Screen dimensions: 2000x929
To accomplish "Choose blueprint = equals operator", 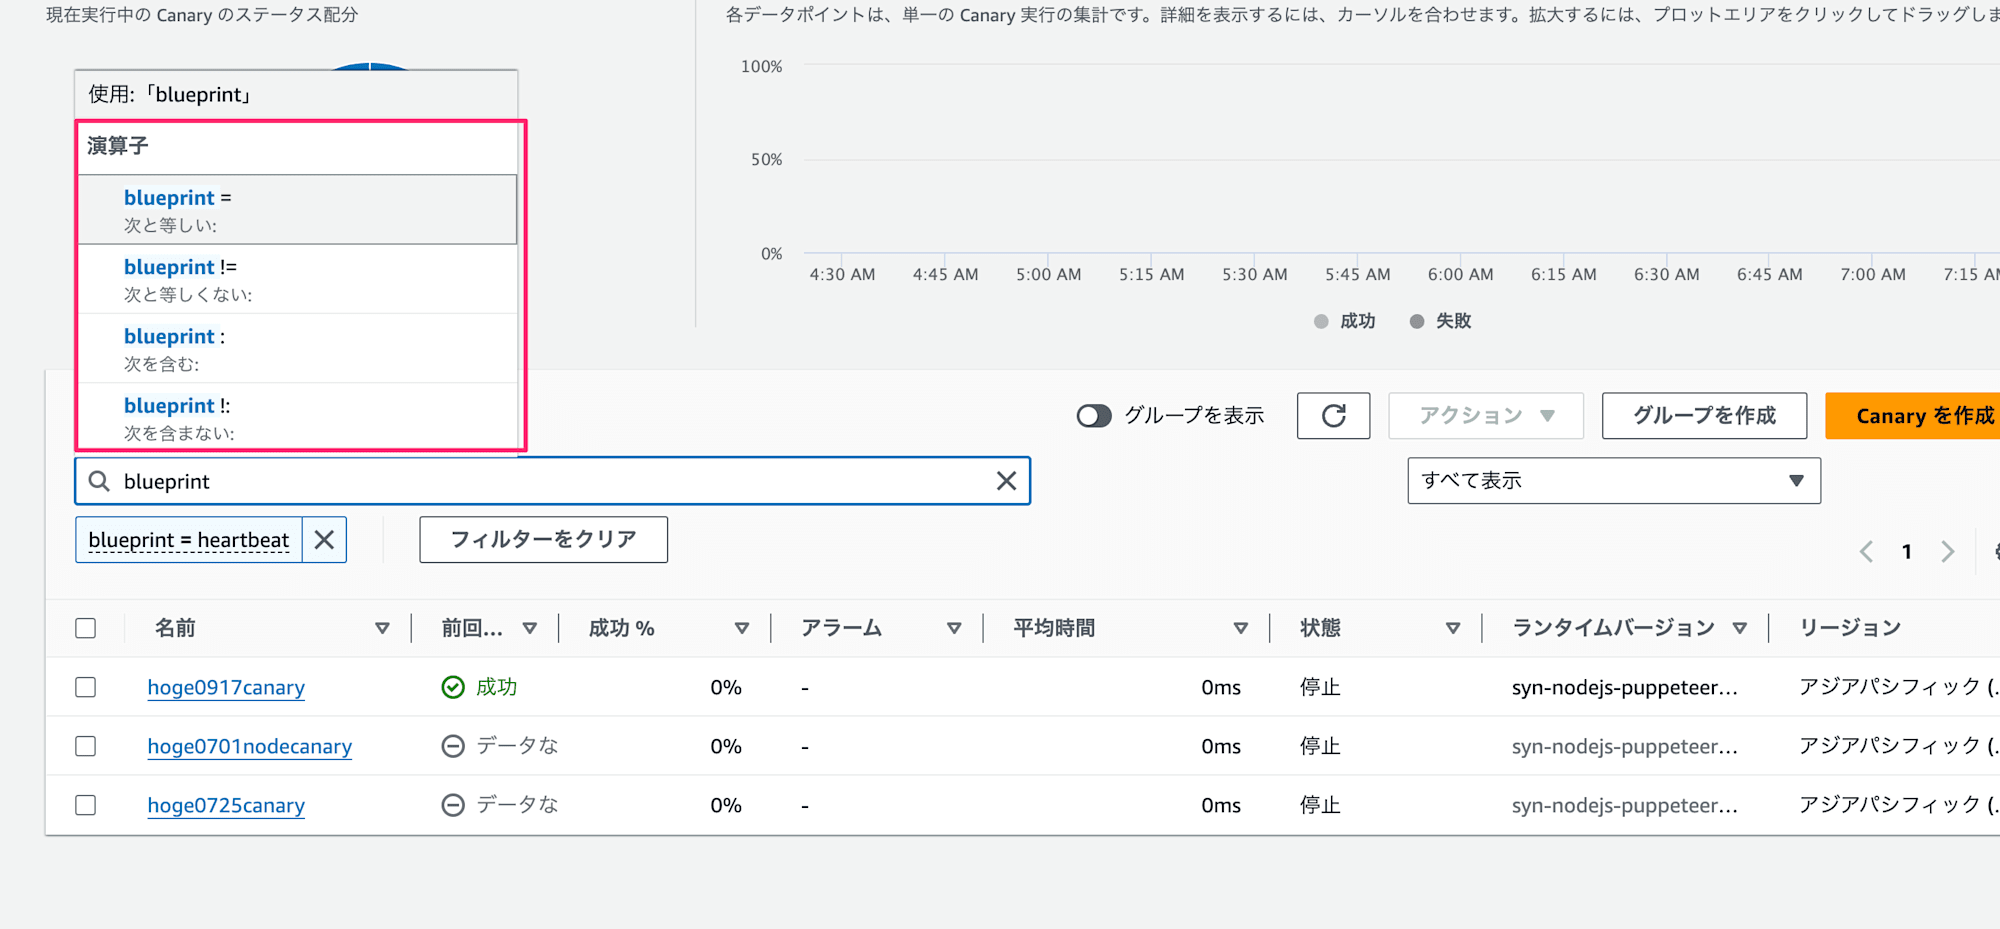I will 298,210.
